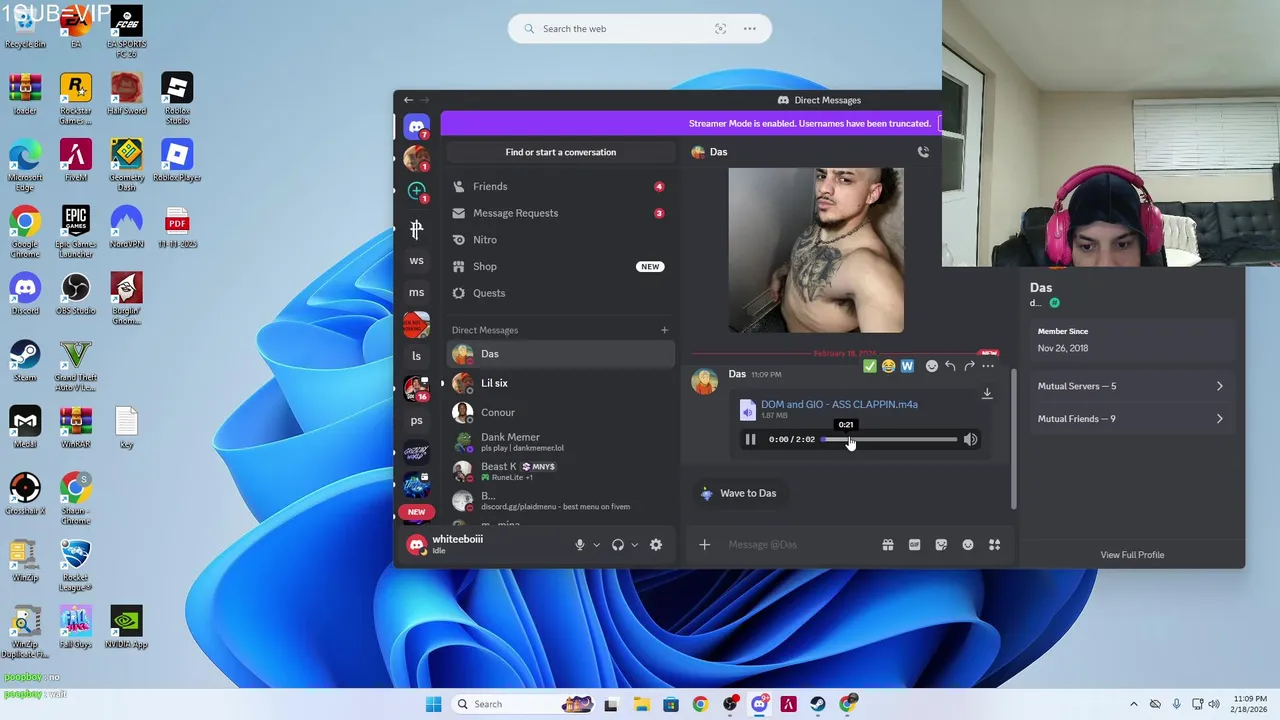
Task: Open DOM and GIO - ASS CLAPPIN.m4a link
Action: tap(839, 404)
